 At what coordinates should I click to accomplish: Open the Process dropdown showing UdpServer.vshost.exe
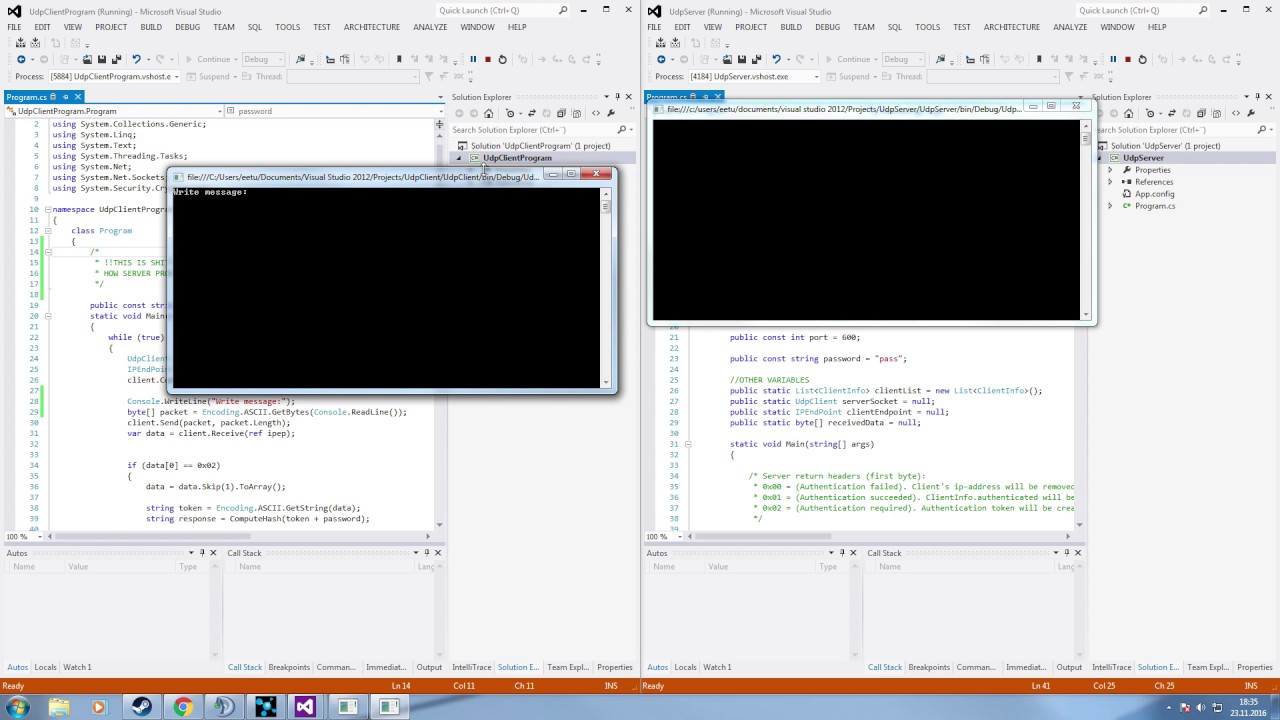[816, 76]
